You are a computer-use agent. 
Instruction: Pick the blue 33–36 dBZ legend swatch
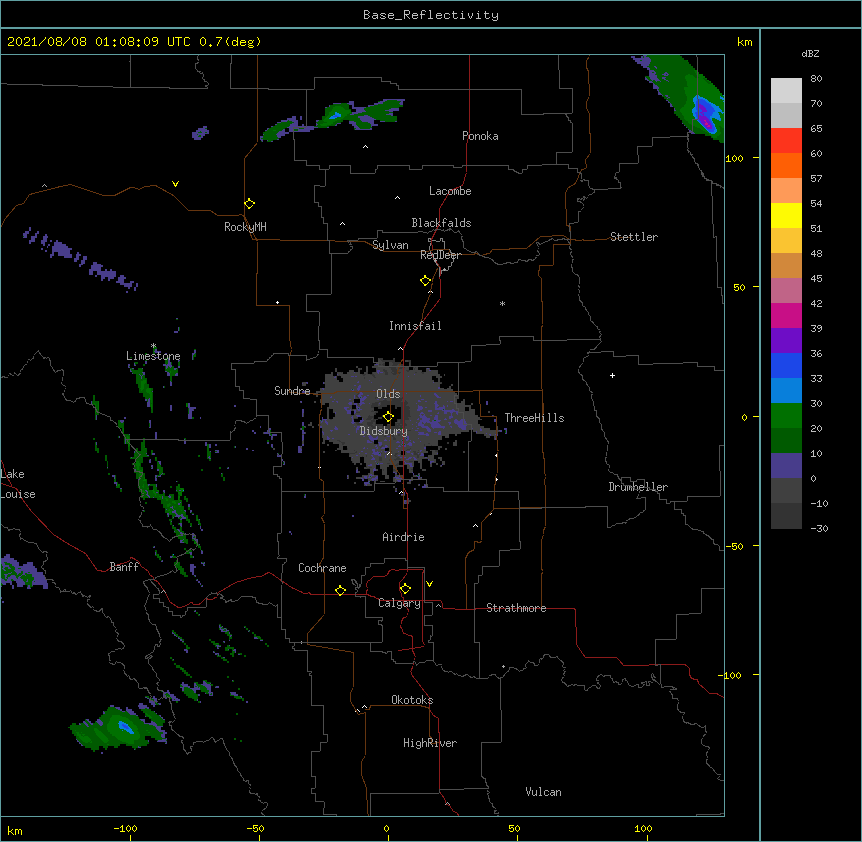[x=786, y=366]
